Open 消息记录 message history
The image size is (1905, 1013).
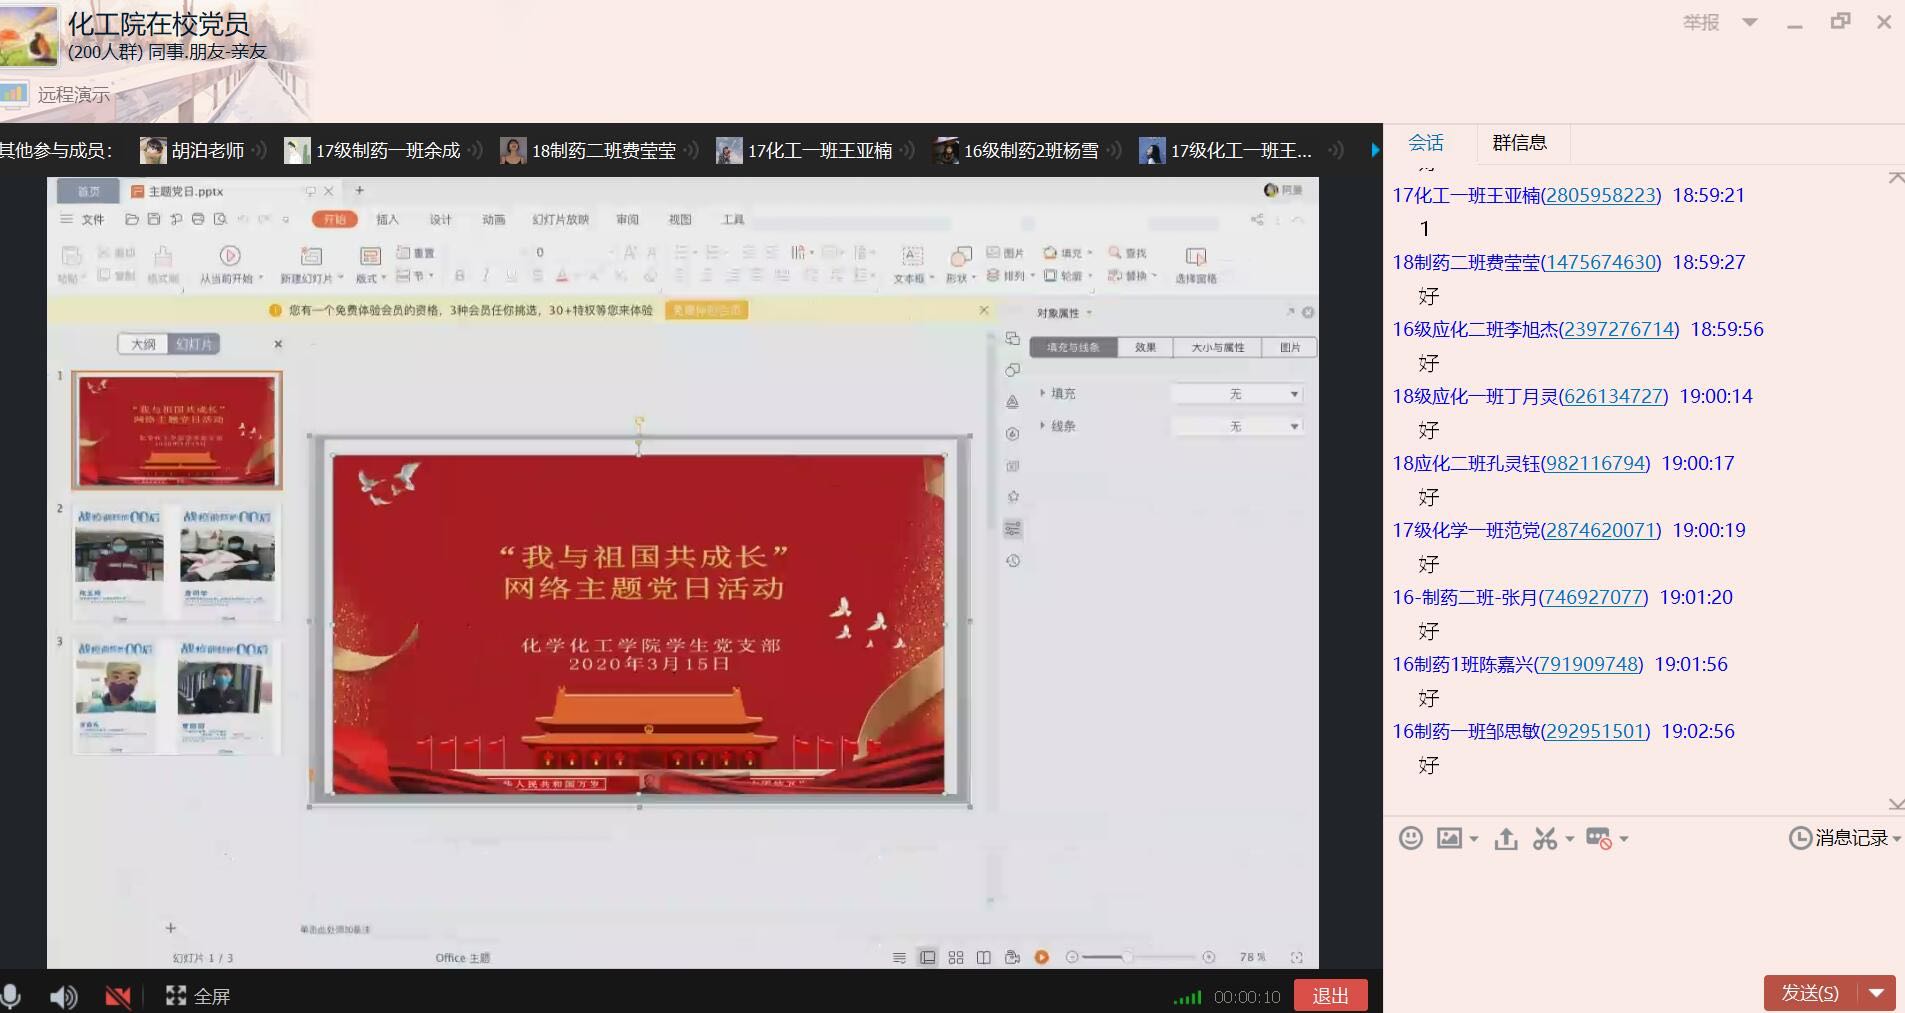(1843, 838)
